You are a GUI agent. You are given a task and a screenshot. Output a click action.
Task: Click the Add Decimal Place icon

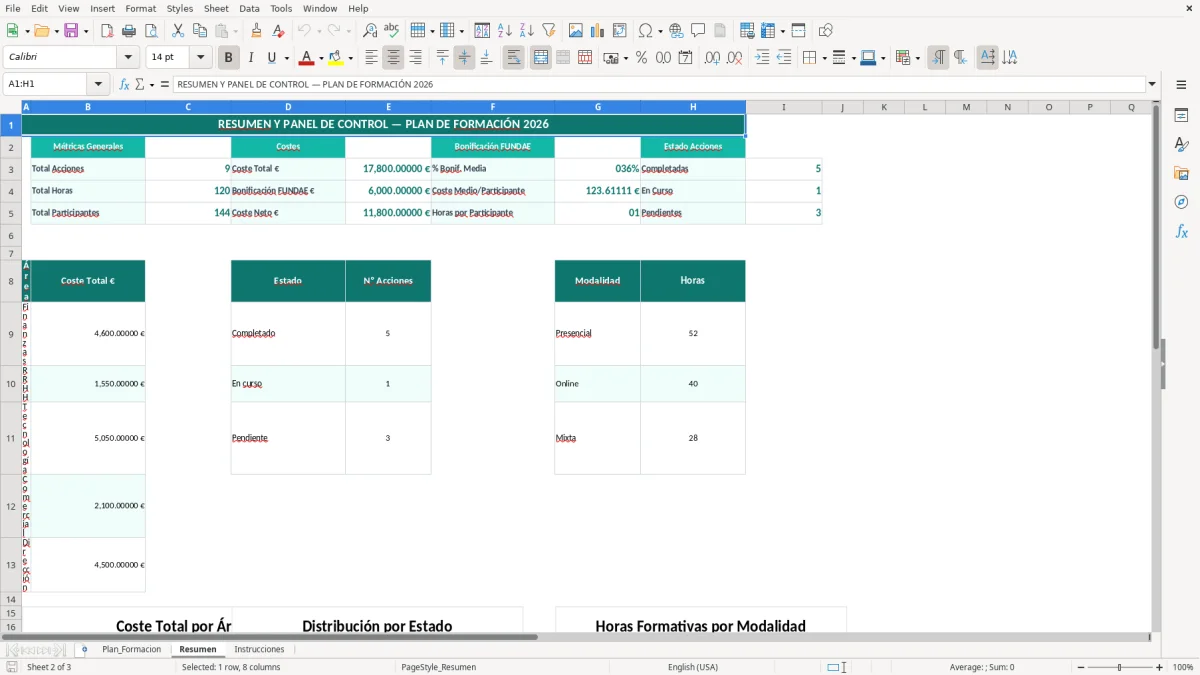712,58
